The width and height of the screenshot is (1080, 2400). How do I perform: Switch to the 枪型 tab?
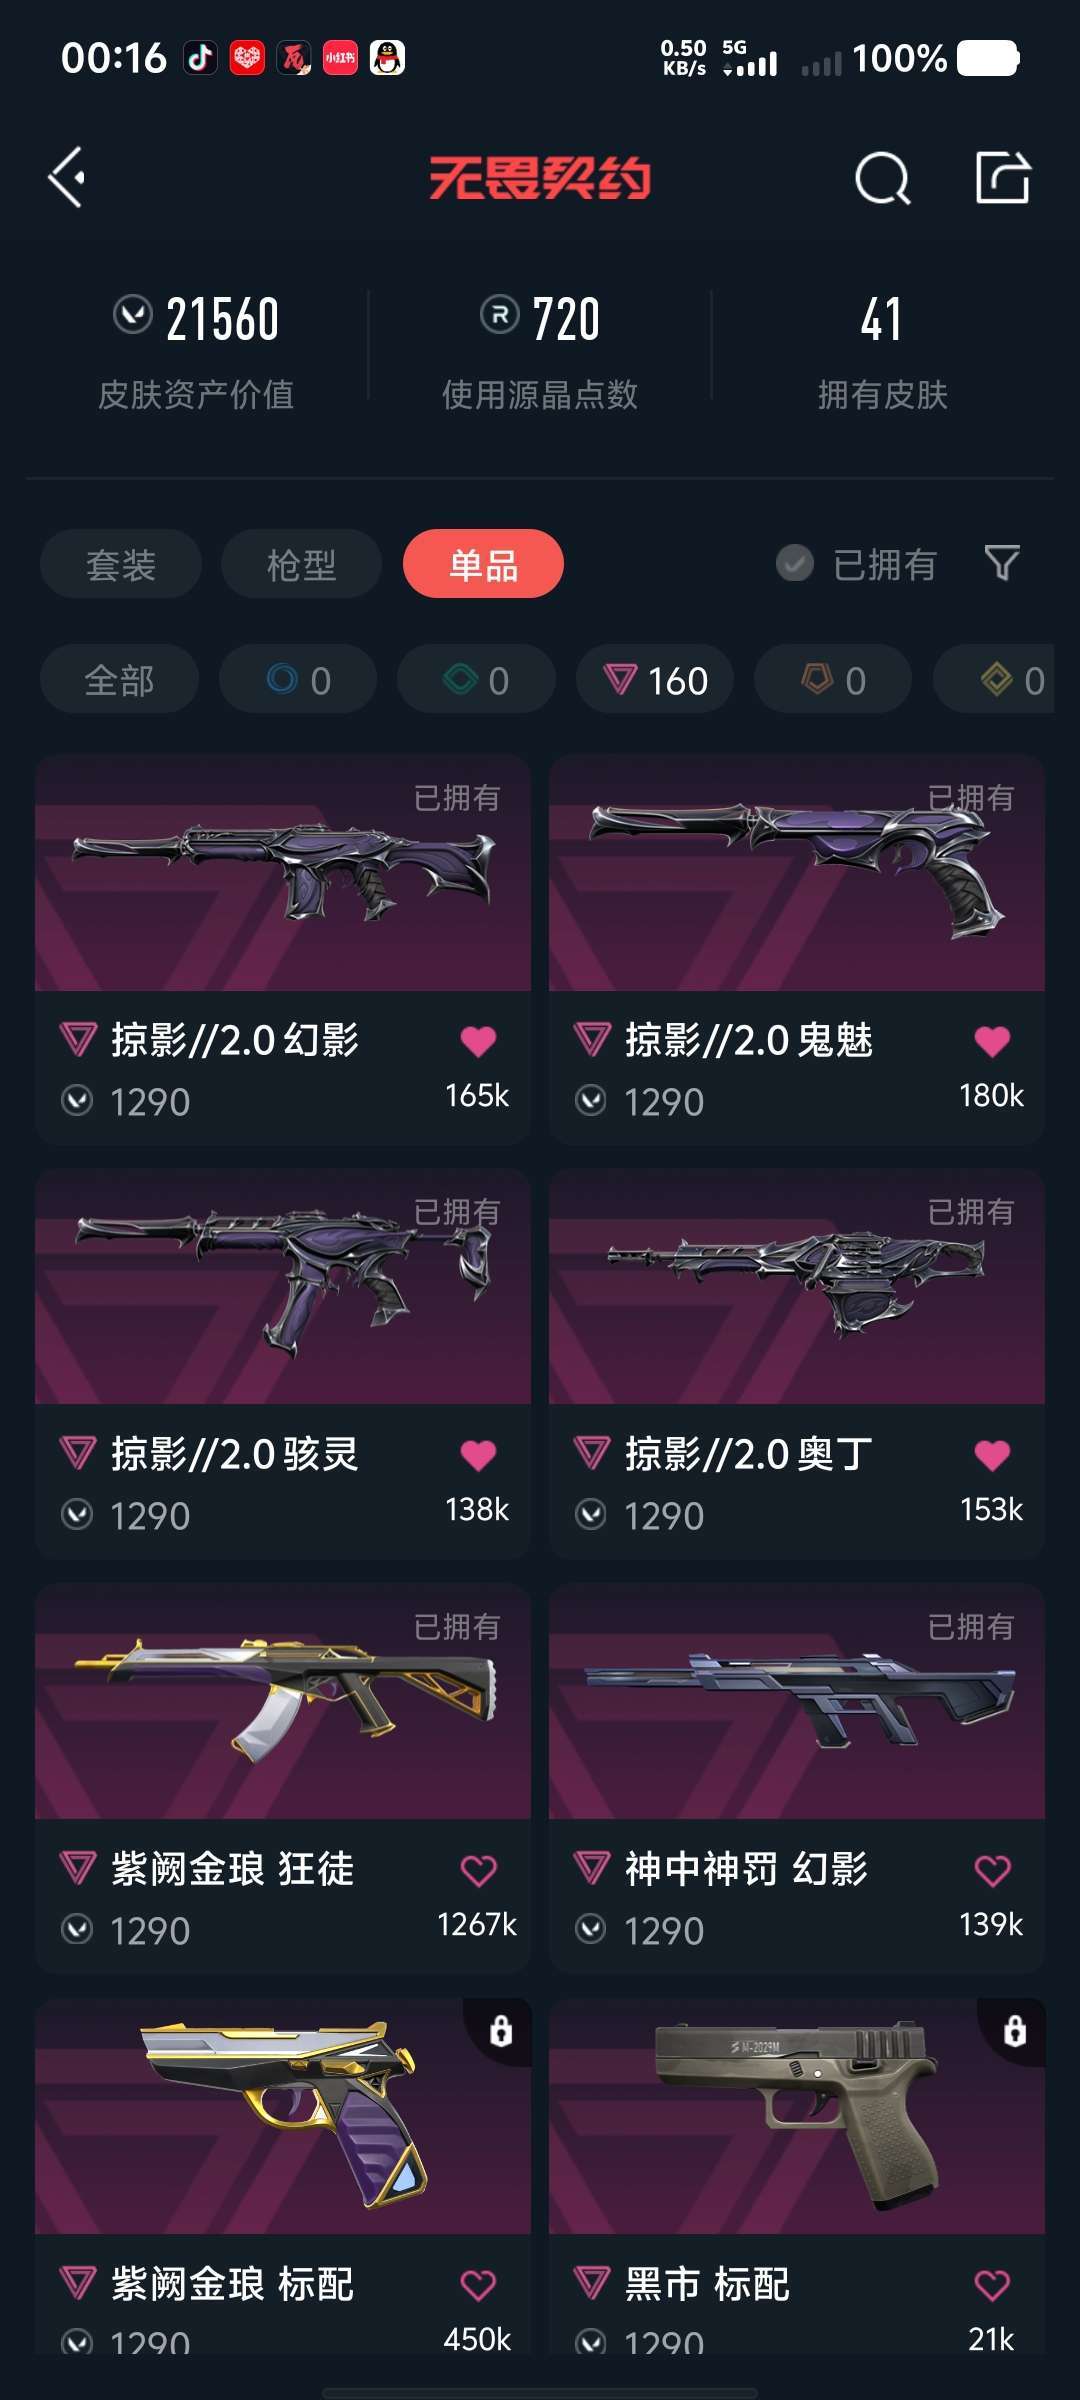click(301, 564)
